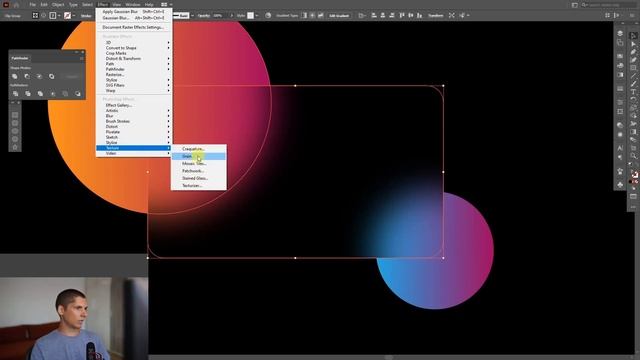Select the Pathfinder panel tab

click(20, 58)
